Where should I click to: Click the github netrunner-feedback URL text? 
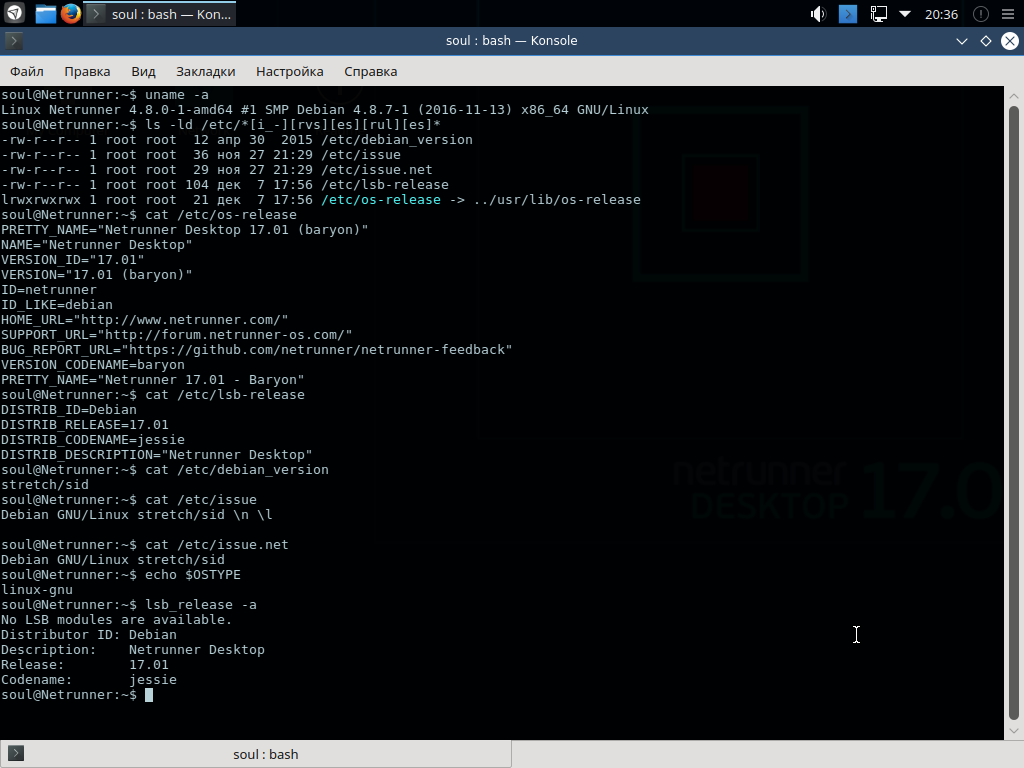pyautogui.click(x=317, y=350)
